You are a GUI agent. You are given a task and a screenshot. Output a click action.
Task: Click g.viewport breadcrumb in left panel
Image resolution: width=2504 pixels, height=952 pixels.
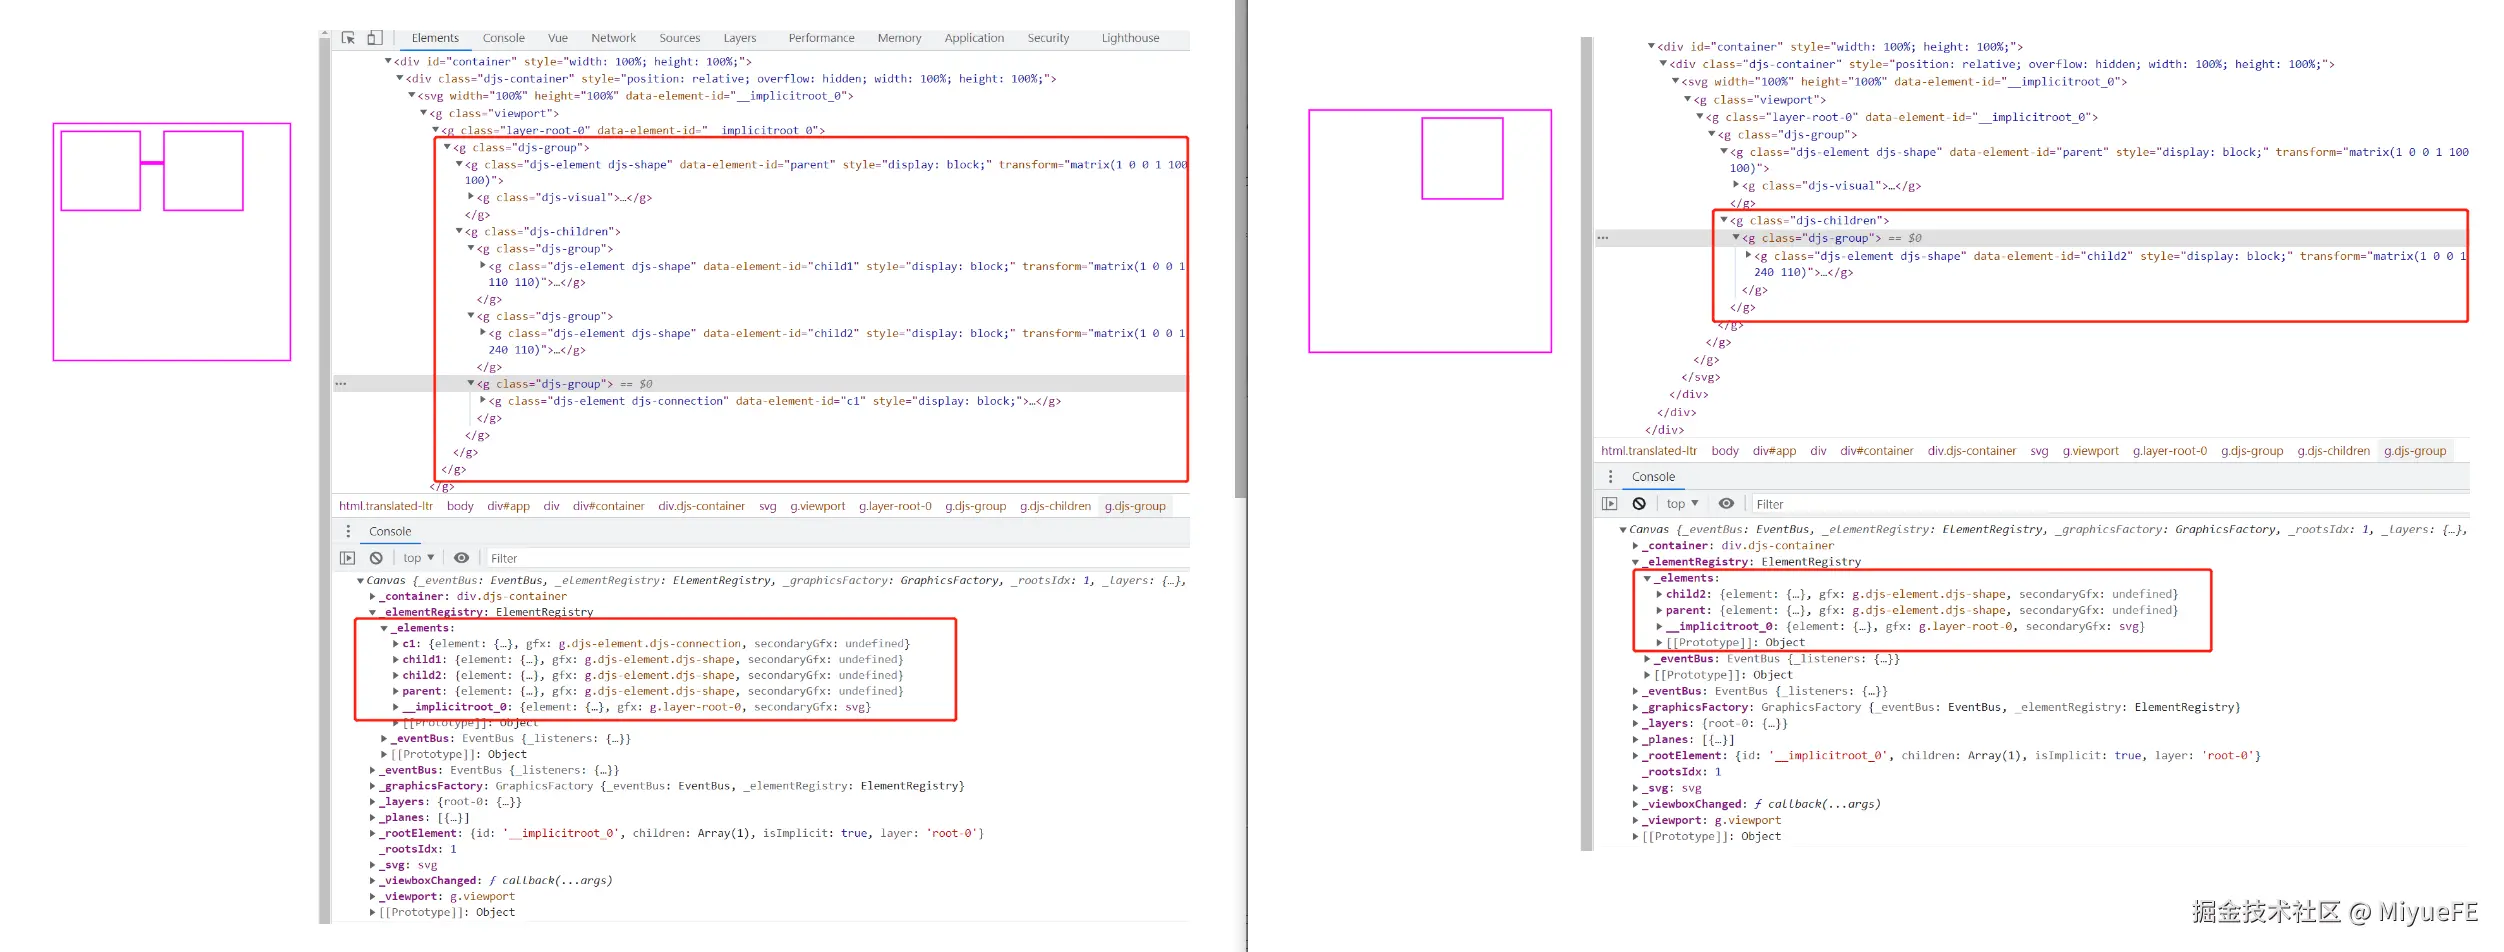(x=817, y=506)
